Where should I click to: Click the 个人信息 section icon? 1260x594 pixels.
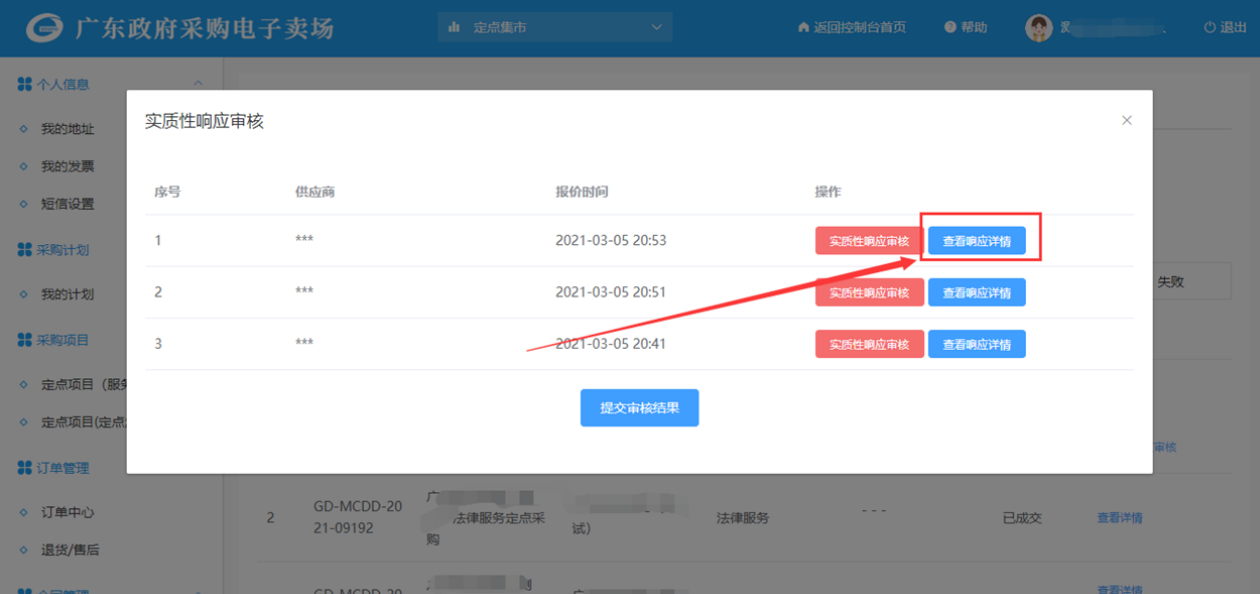click(25, 85)
